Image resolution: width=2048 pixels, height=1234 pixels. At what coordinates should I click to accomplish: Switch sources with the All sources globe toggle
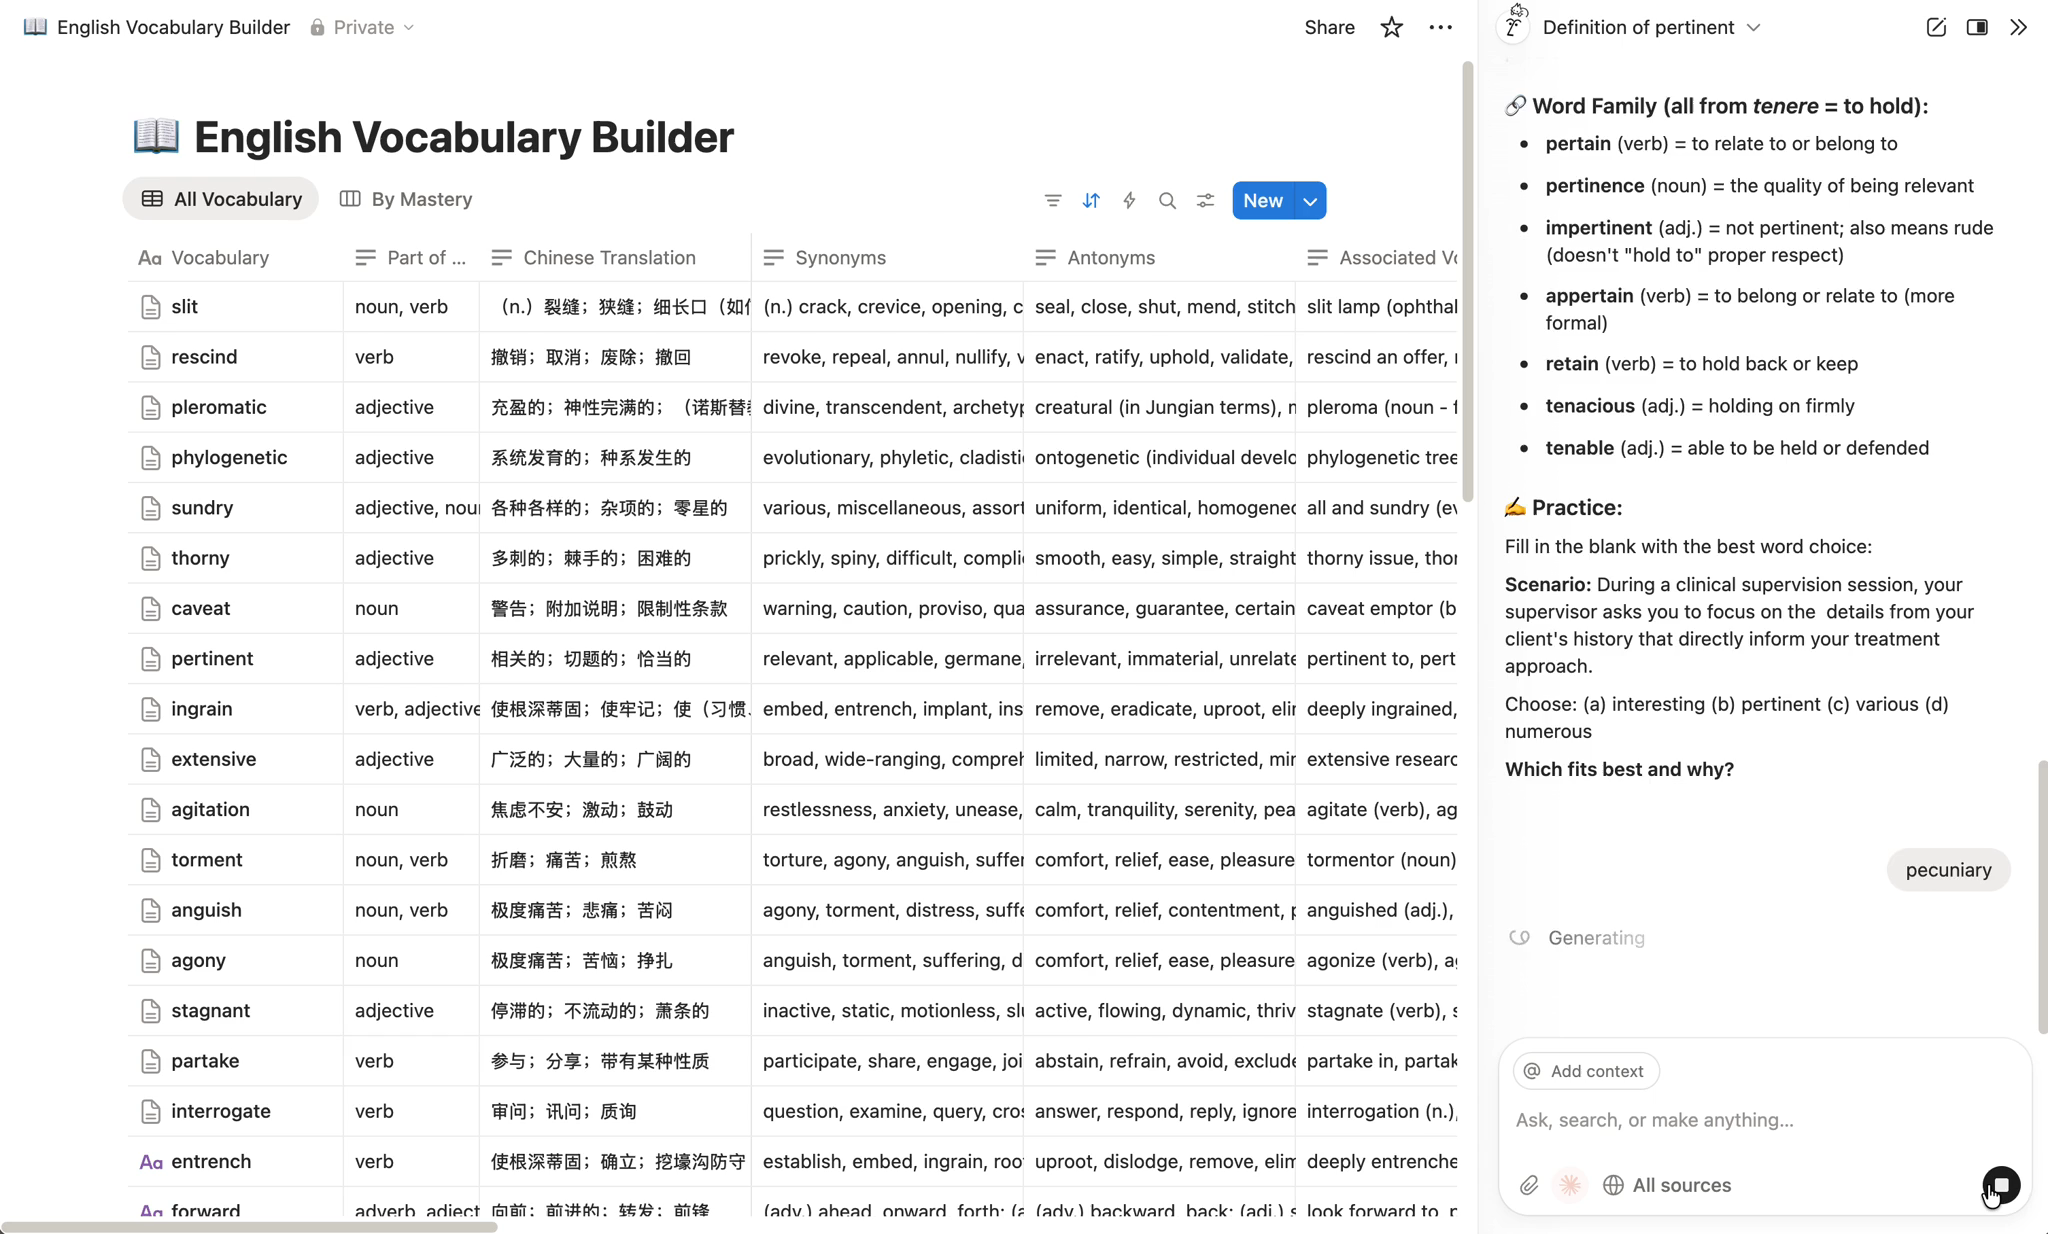[1667, 1185]
